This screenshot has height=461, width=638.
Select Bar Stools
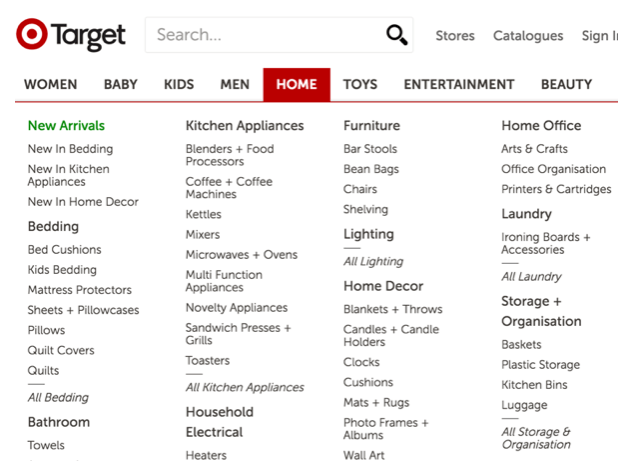[370, 149]
